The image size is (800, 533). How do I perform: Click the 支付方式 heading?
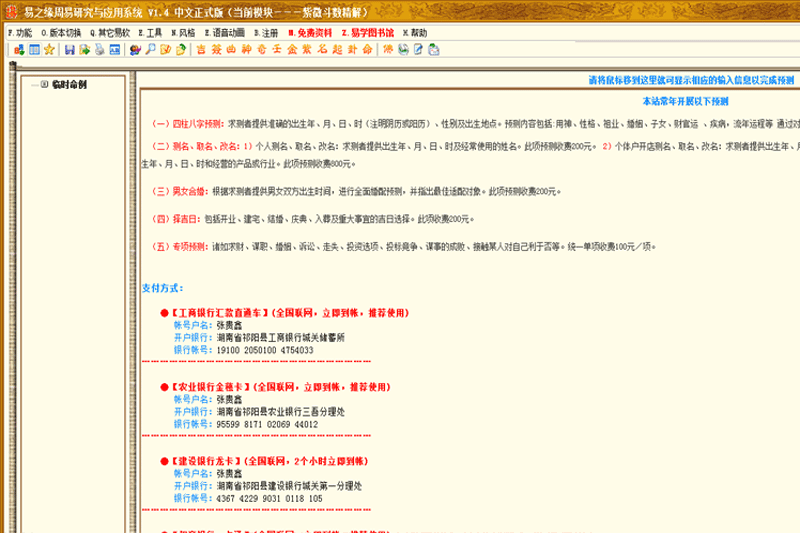coord(162,288)
